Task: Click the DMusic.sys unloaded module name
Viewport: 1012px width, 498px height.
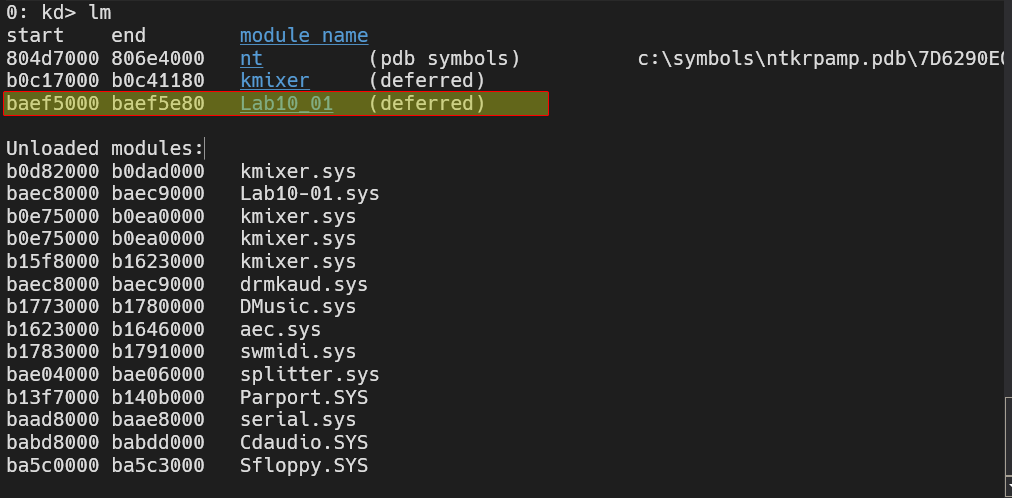Action: [x=298, y=307]
